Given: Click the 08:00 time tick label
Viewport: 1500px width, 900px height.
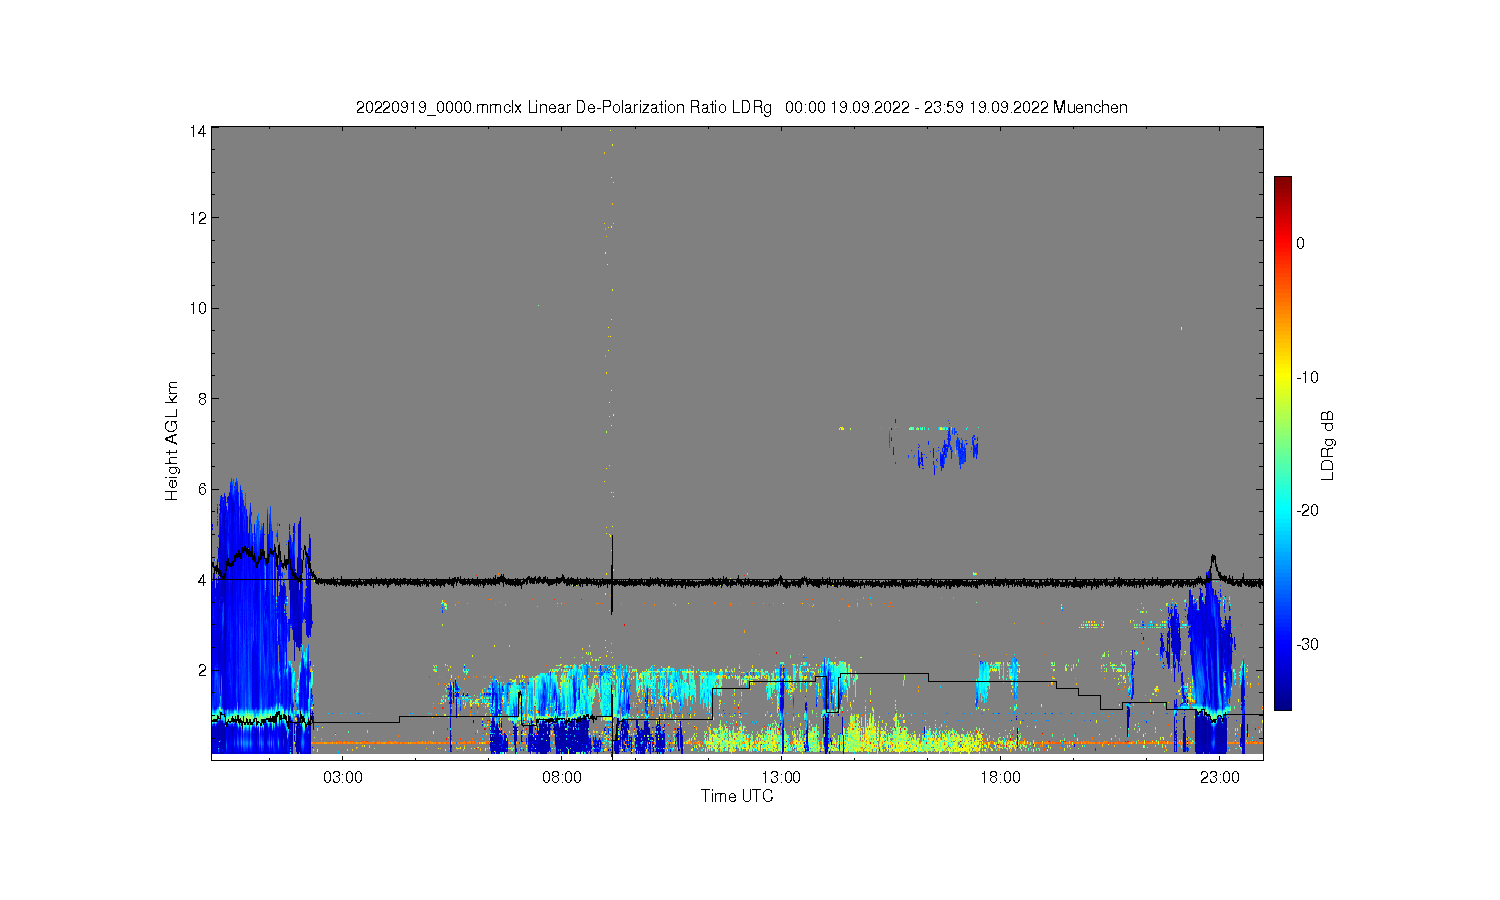Looking at the screenshot, I should click(x=562, y=777).
